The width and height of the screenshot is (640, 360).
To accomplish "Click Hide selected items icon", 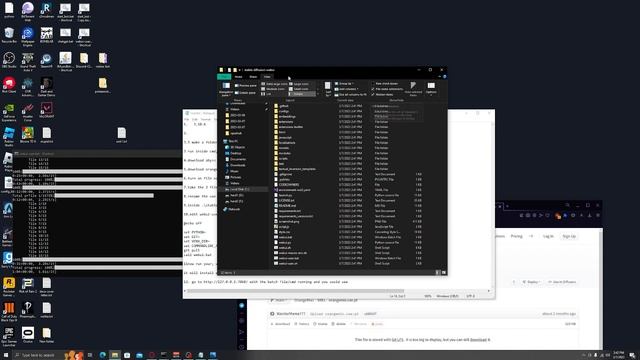I will pyautogui.click(x=413, y=88).
